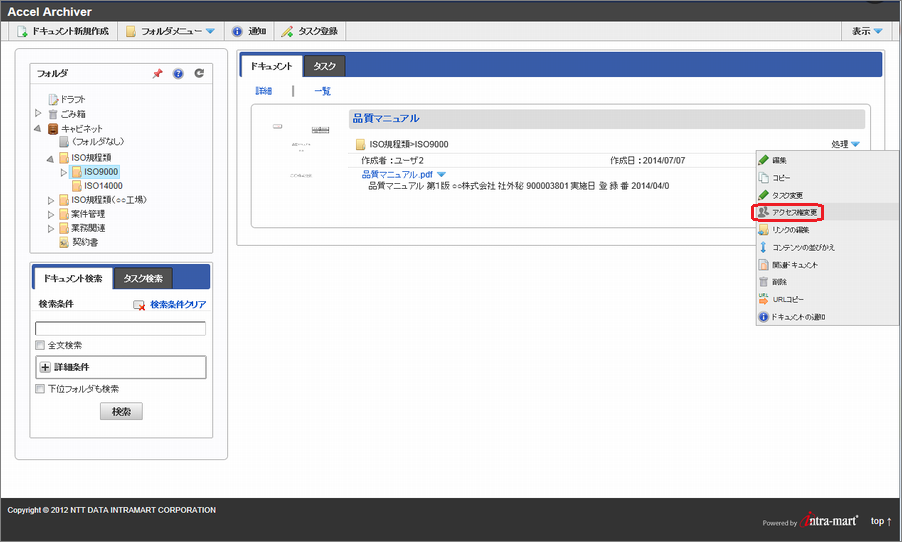Click the new document icon ドキュメント新規作成
The height and width of the screenshot is (542, 902).
point(22,32)
